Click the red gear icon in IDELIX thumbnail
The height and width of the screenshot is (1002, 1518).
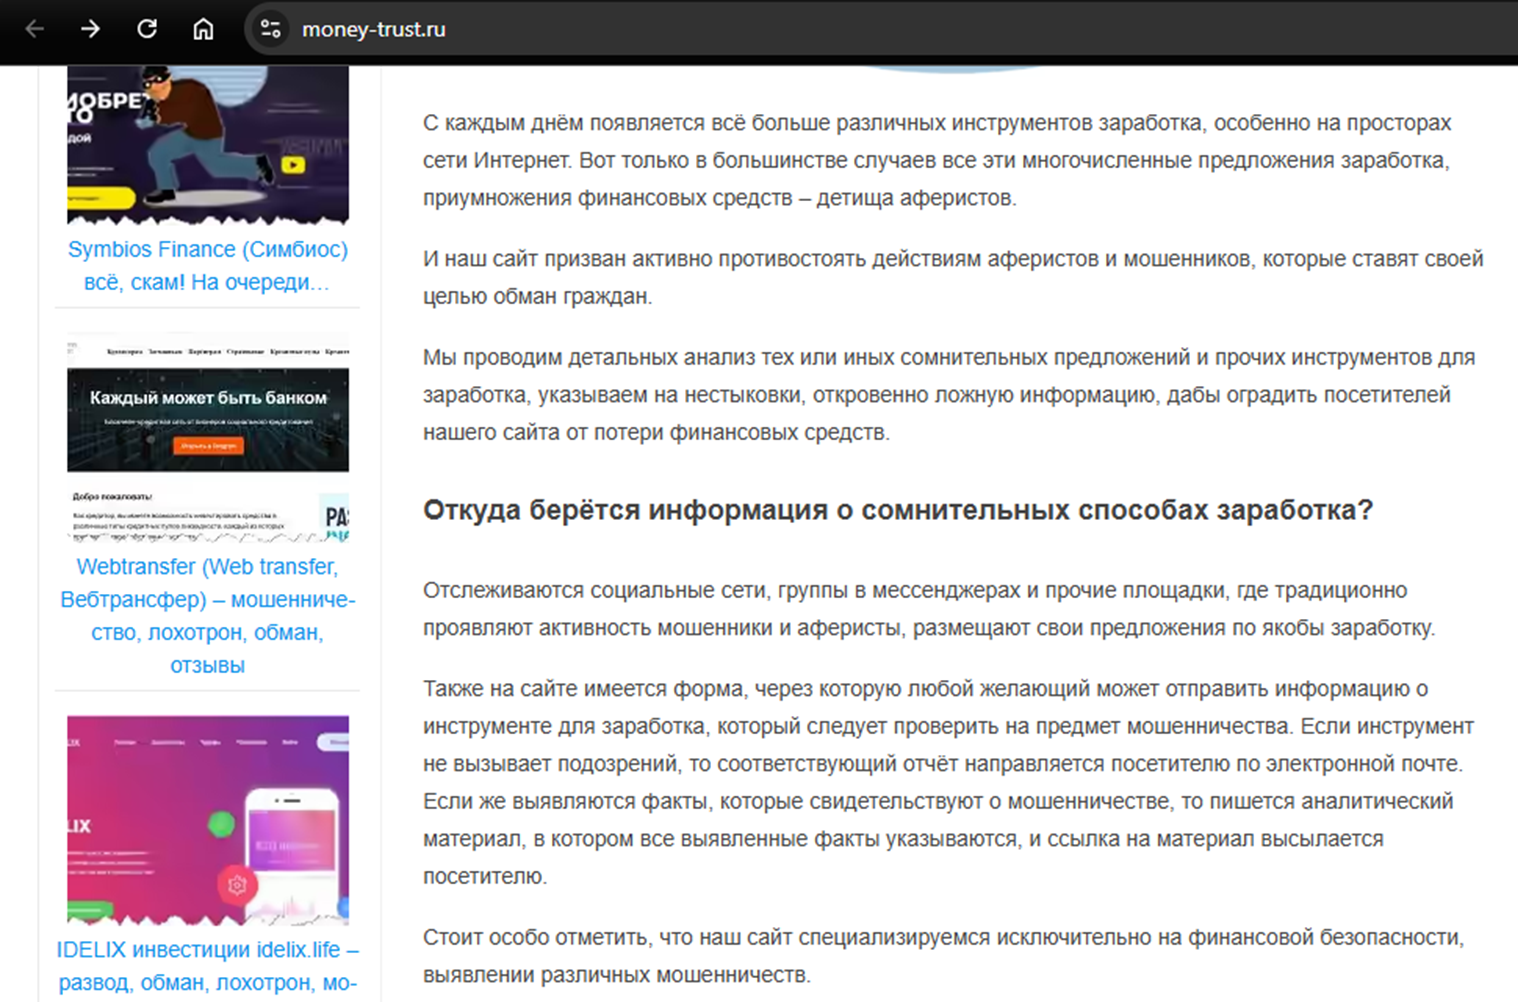237,885
